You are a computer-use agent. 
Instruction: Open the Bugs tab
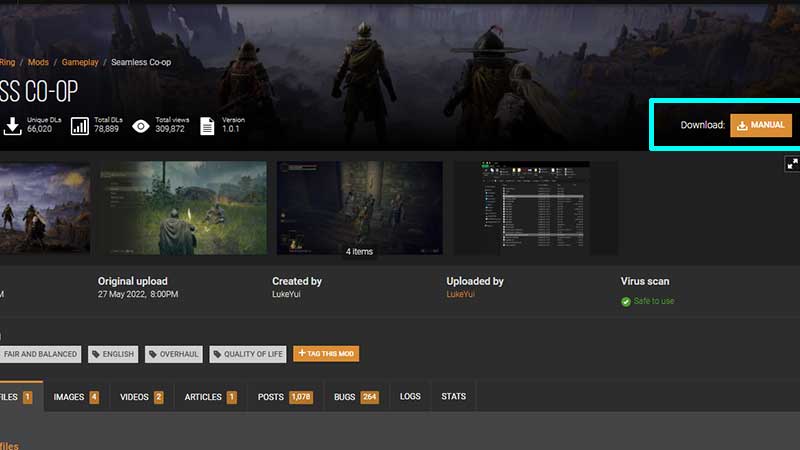point(355,397)
